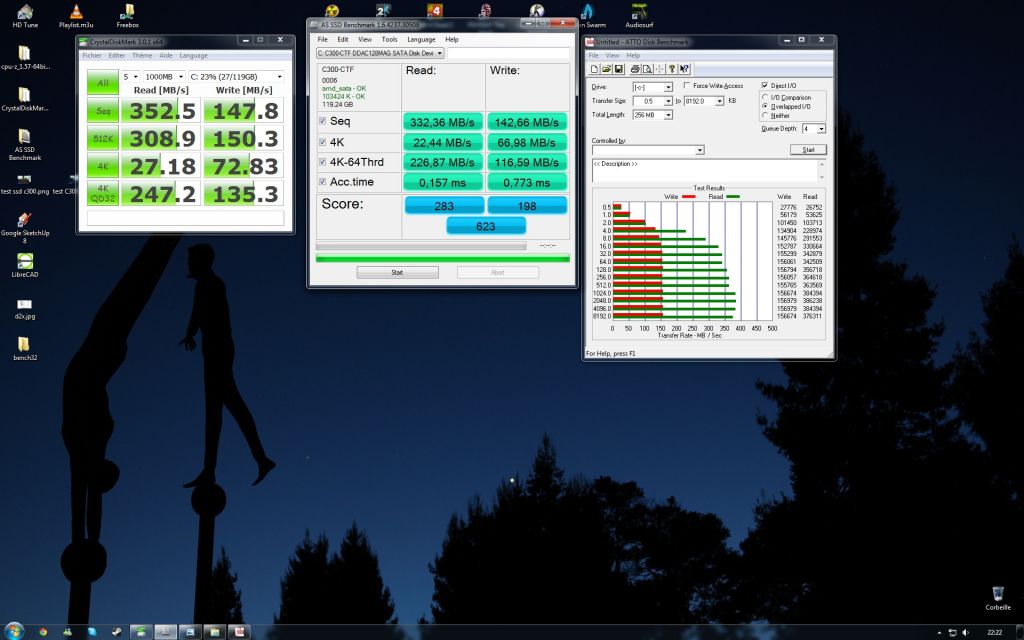Click the Open folder icon in ATTO toolbar
The height and width of the screenshot is (640, 1024).
607,69
